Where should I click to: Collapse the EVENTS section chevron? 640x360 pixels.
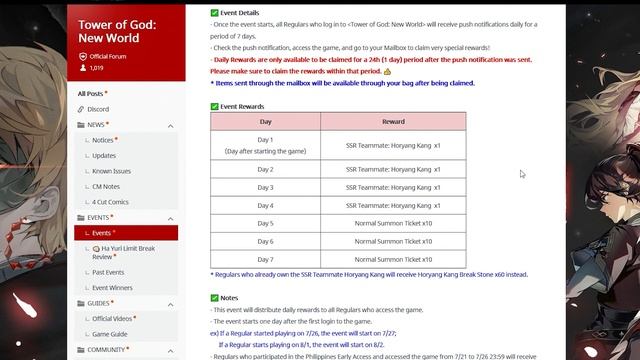[x=171, y=219]
